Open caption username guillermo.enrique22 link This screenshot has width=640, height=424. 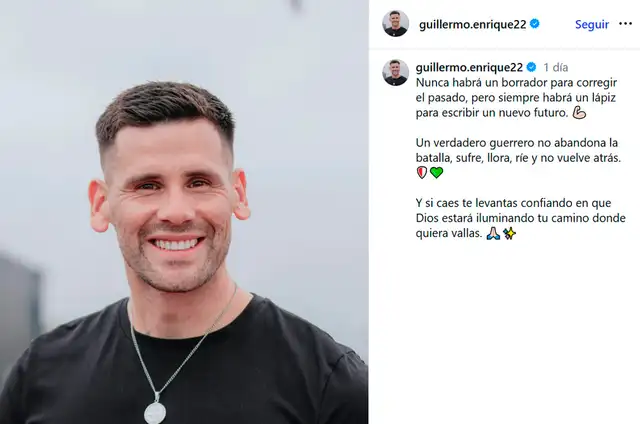pyautogui.click(x=469, y=67)
